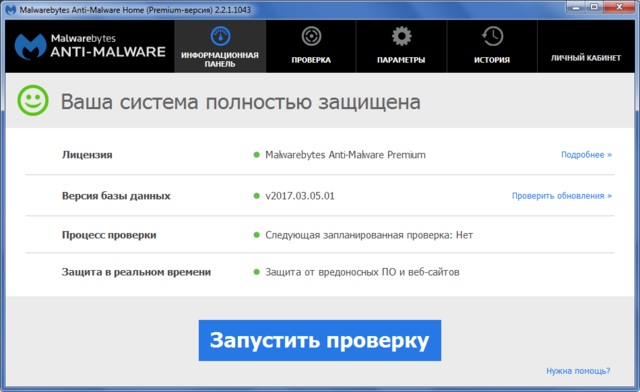Click the Версия базы данных label
The height and width of the screenshot is (392, 640).
tap(116, 196)
